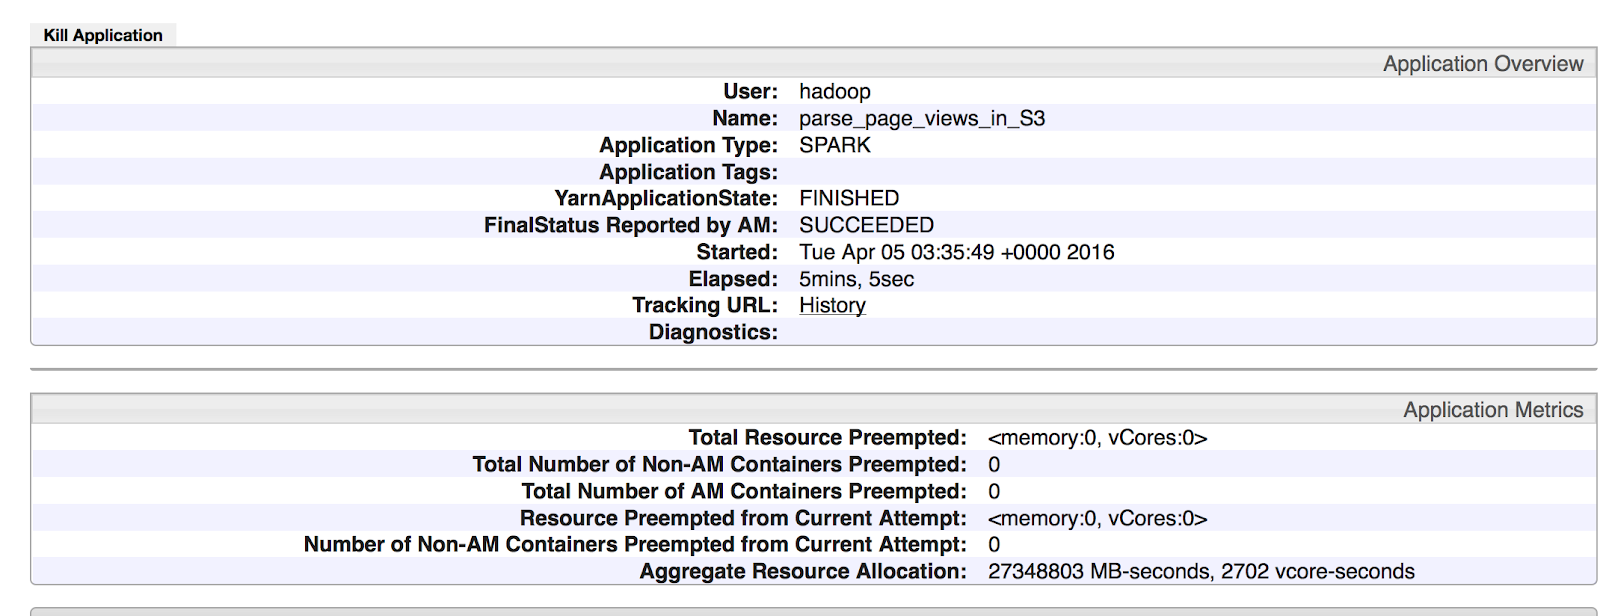Click 'Number of Non-AM Containers Preempted from Current Attempt:' label
Image resolution: width=1600 pixels, height=616 pixels.
pyautogui.click(x=635, y=544)
